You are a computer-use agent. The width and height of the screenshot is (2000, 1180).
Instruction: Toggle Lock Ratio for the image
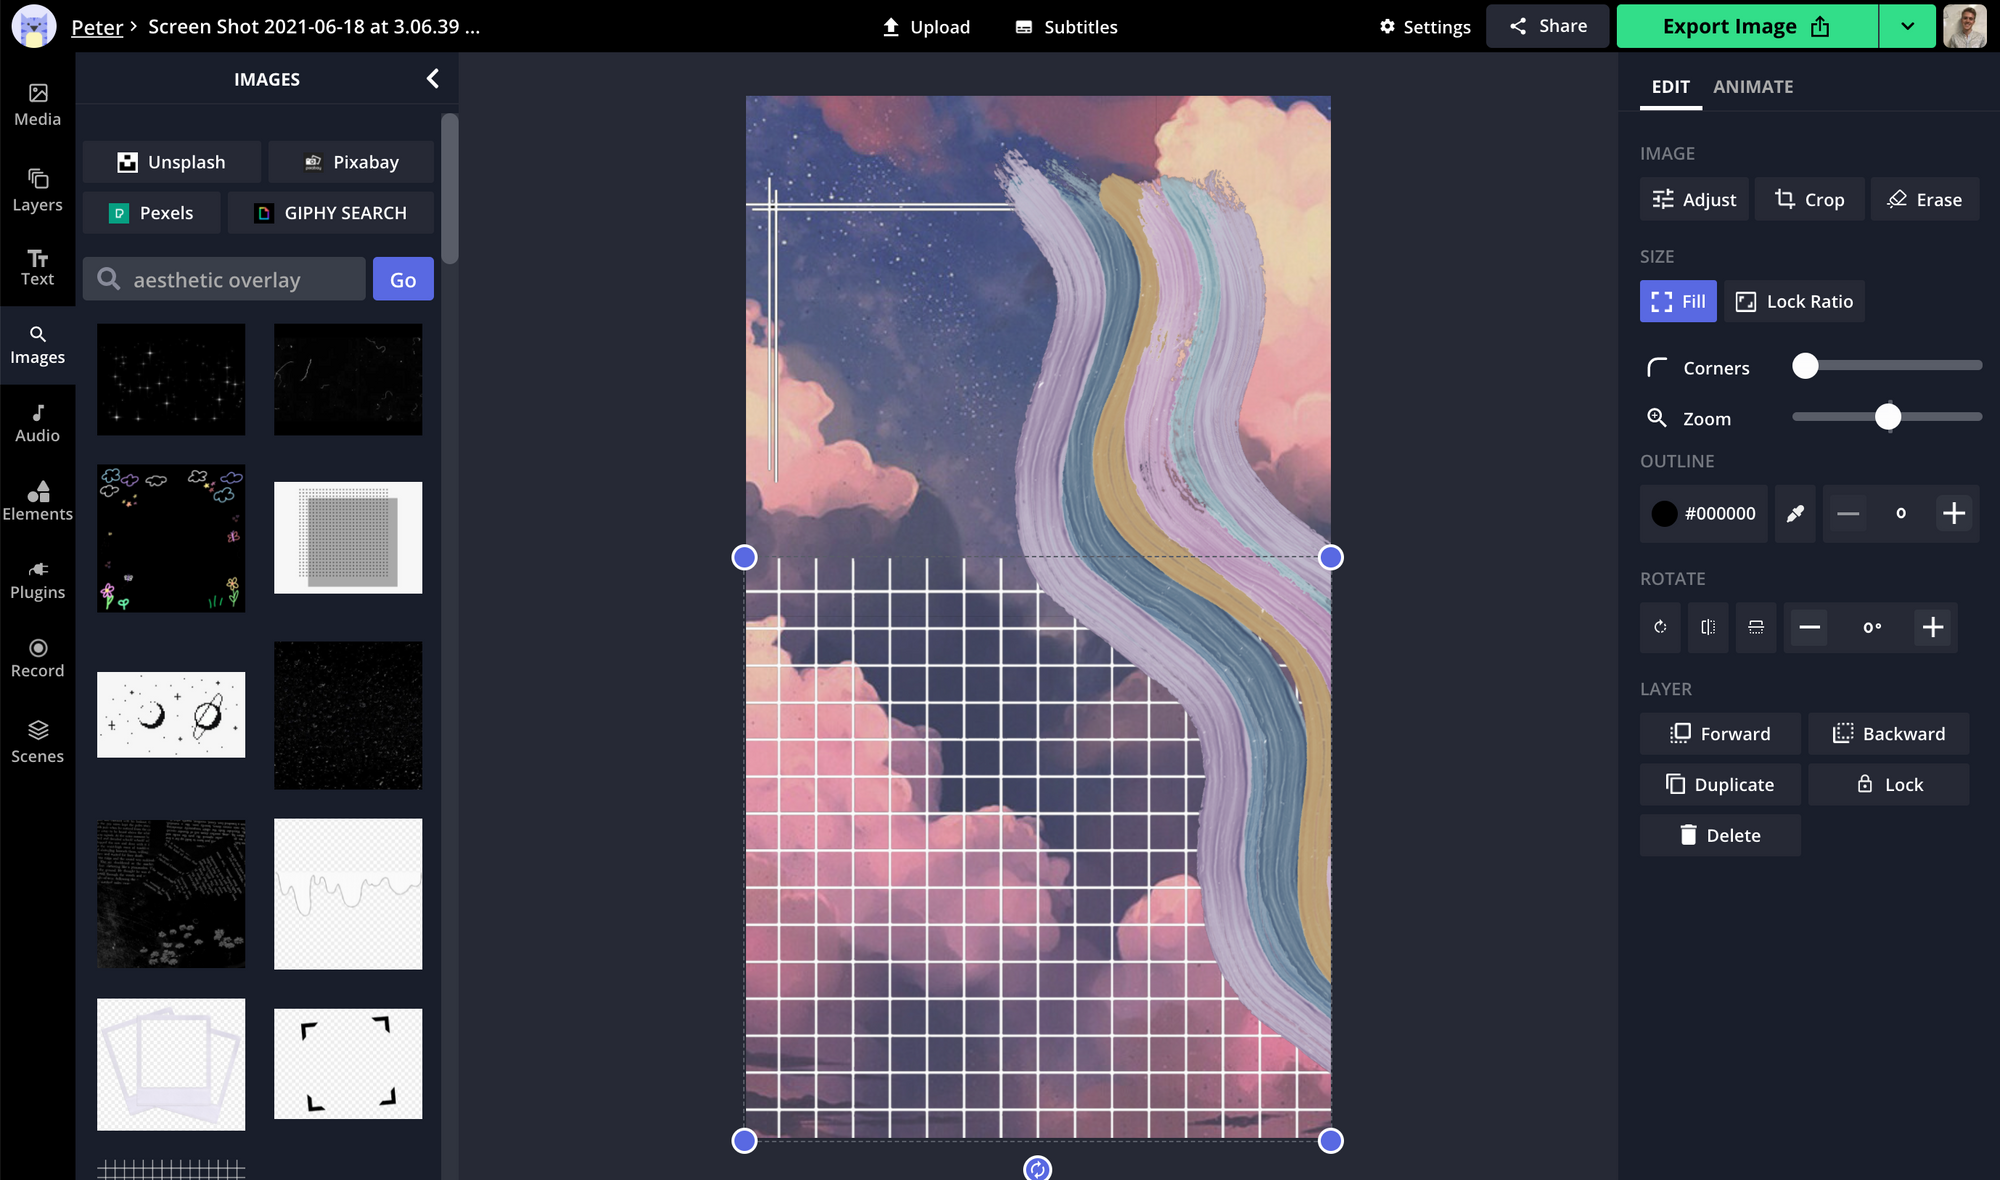(1794, 301)
